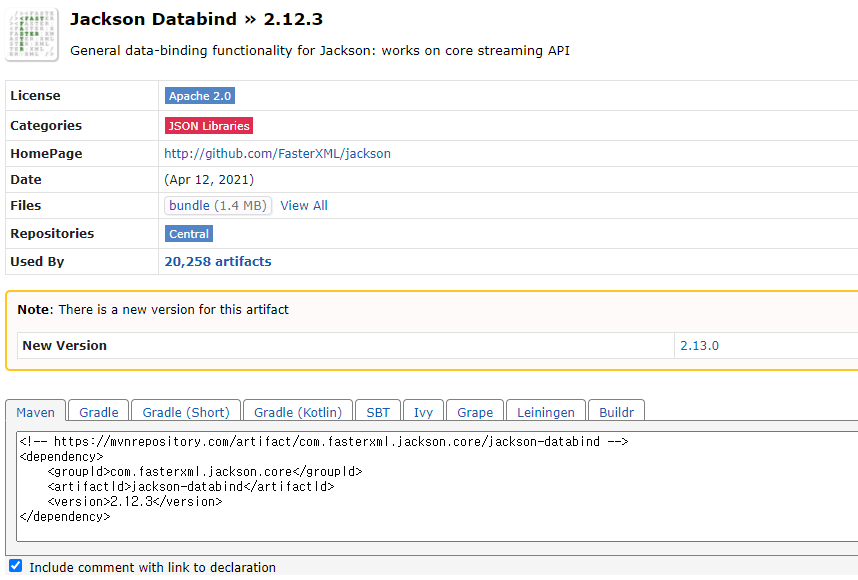This screenshot has height=580, width=858.
Task: Download the bundle (1.4 MB) file
Action: coord(218,206)
